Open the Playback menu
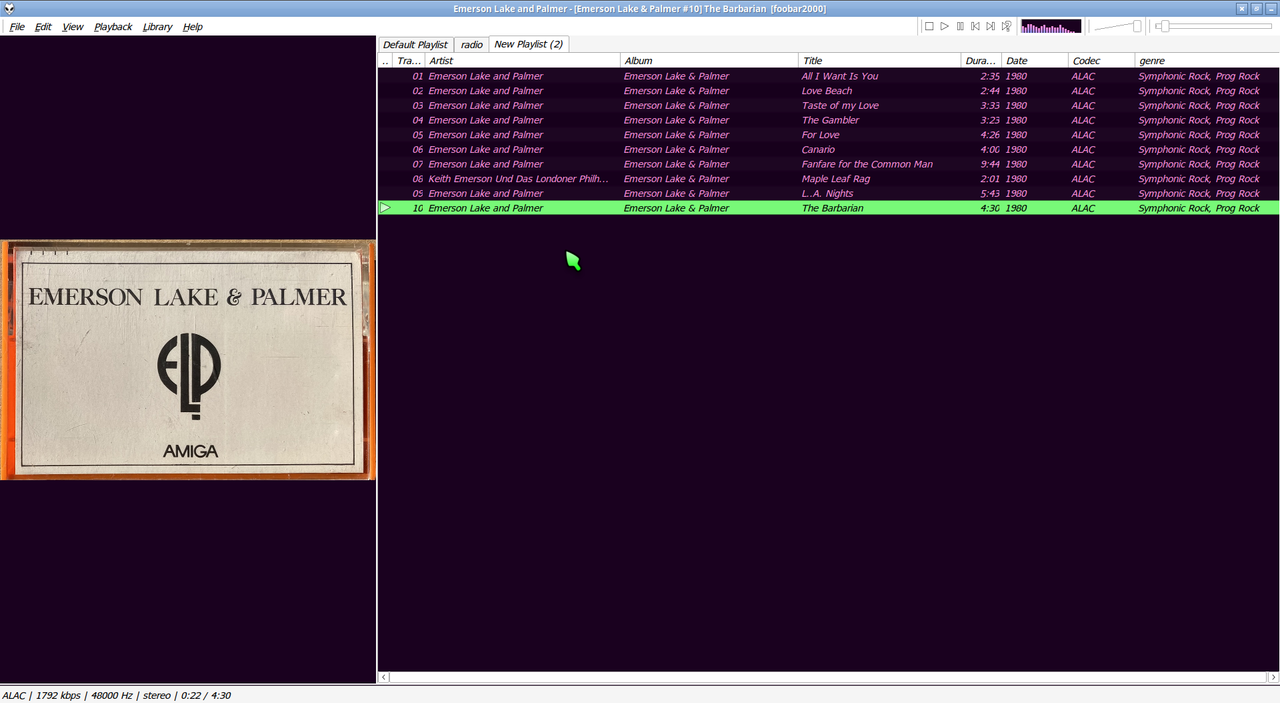Viewport: 1280px width, 703px height. click(113, 27)
